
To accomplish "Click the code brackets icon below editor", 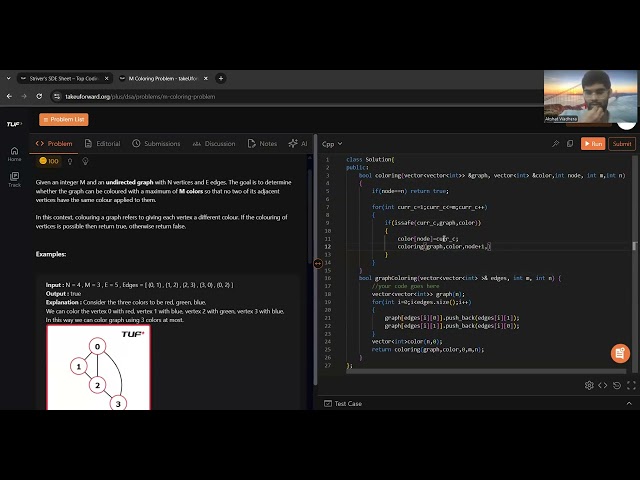I will (x=602, y=385).
